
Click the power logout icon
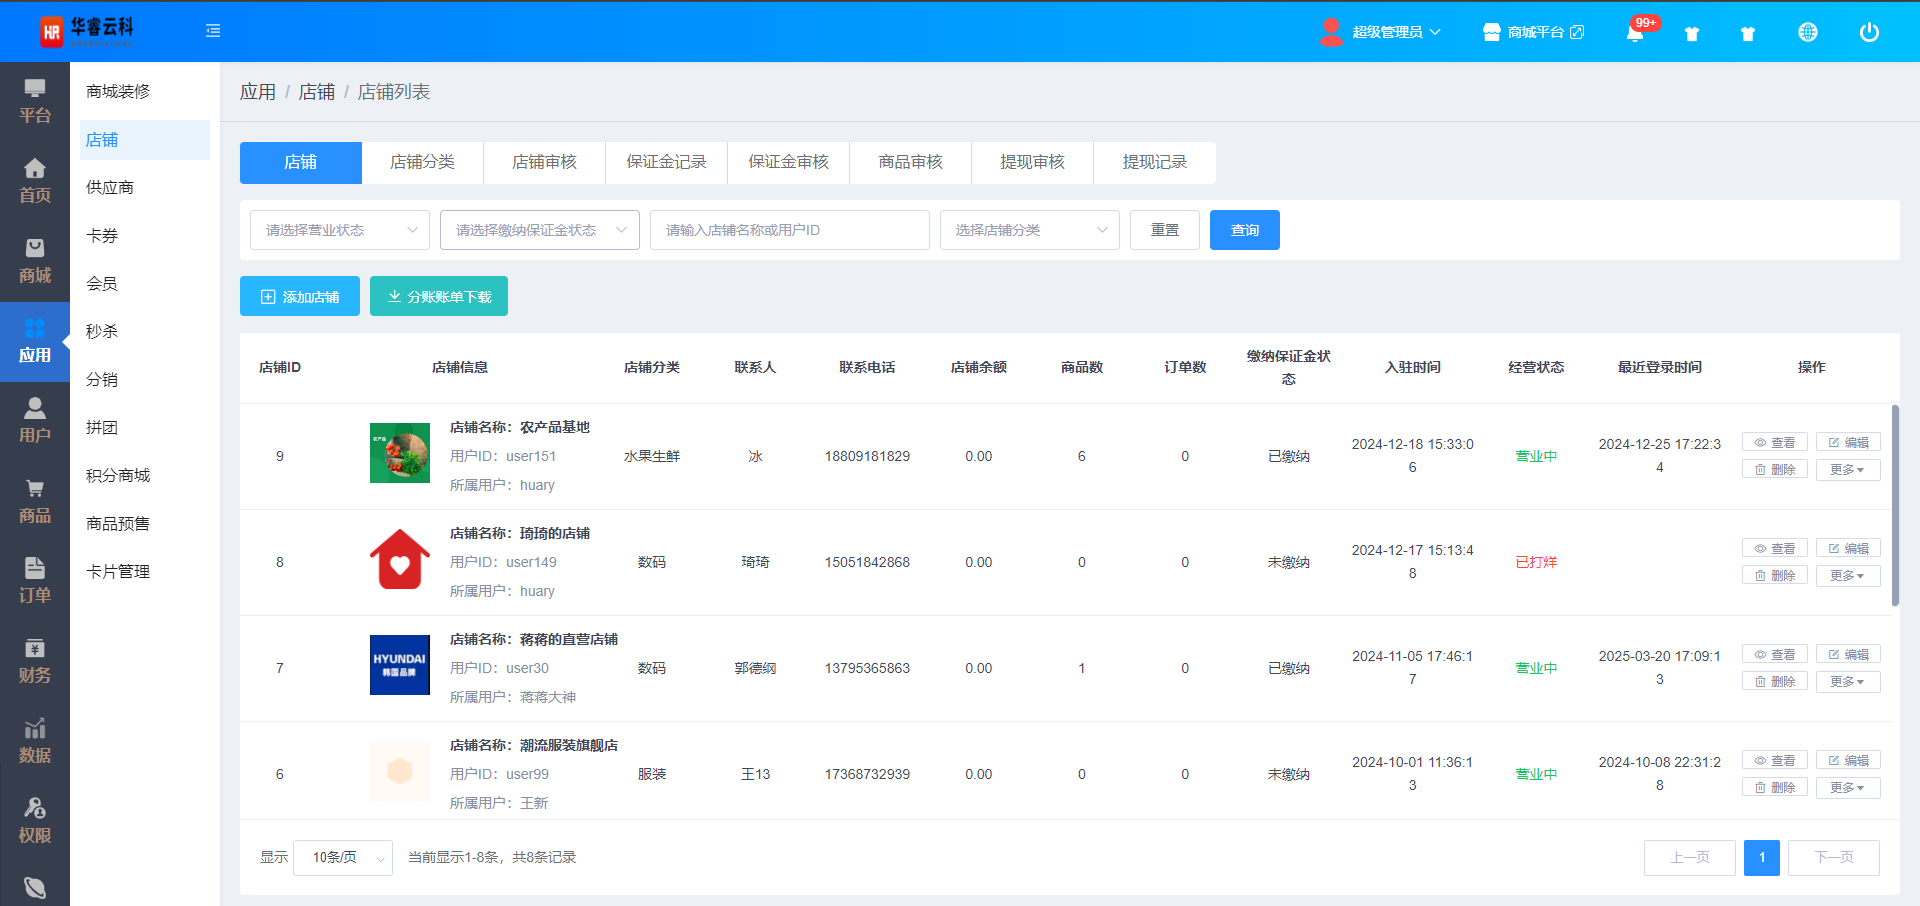click(x=1868, y=32)
